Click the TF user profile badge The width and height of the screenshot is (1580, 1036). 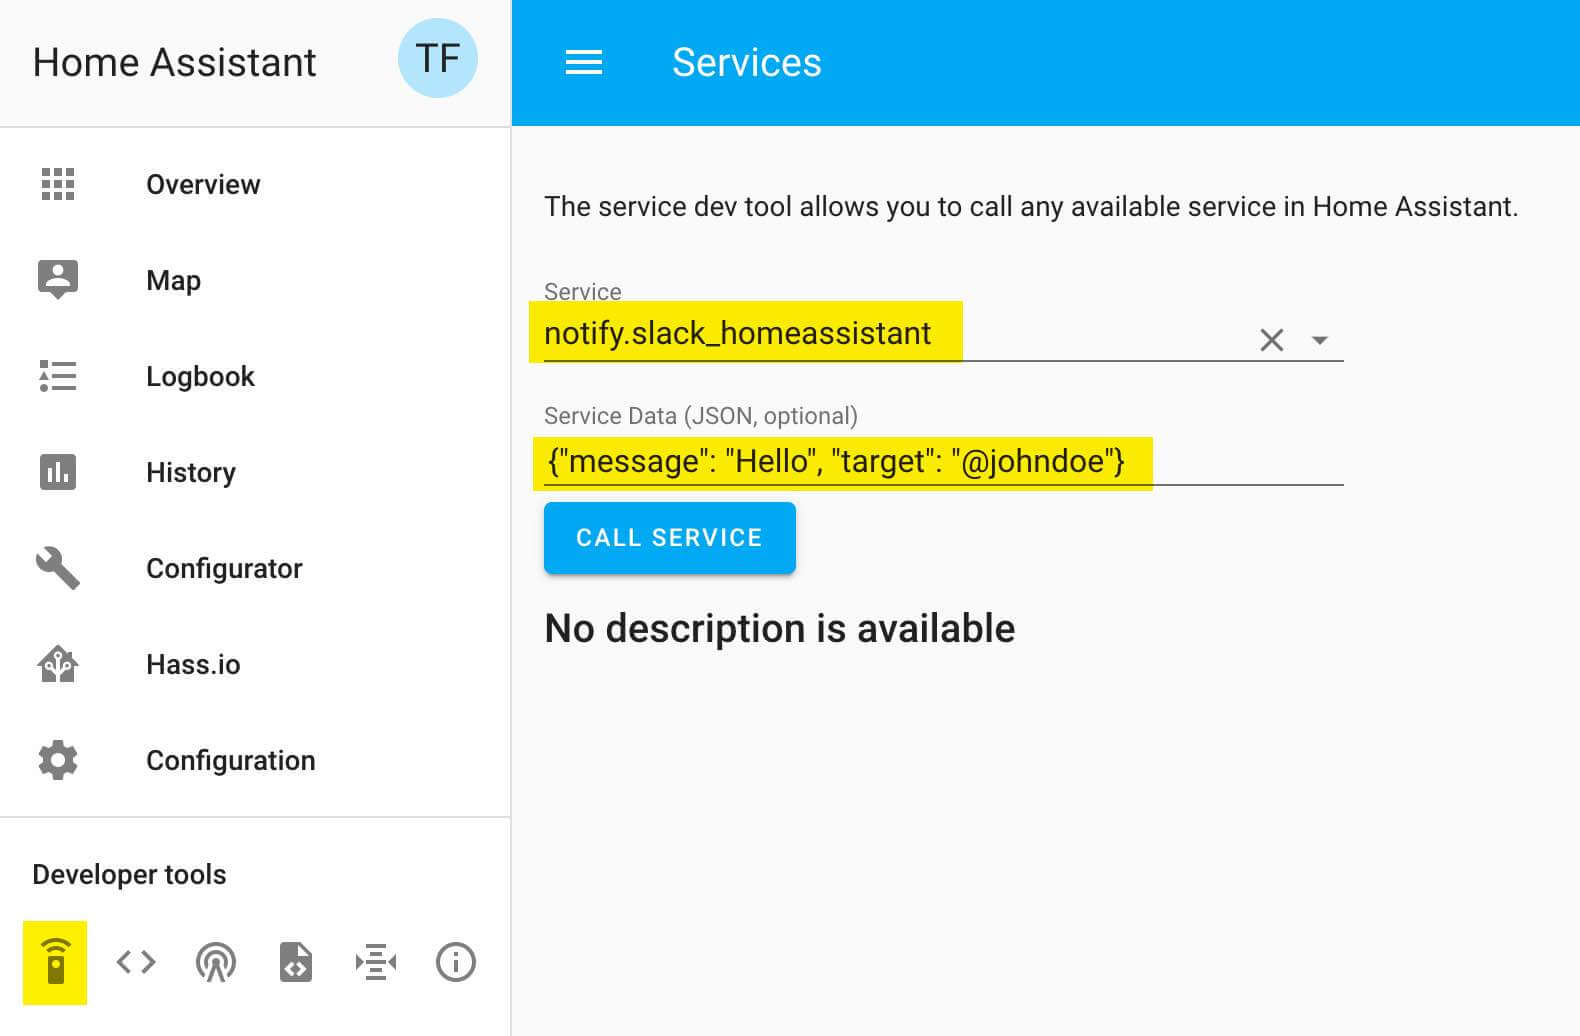click(437, 59)
